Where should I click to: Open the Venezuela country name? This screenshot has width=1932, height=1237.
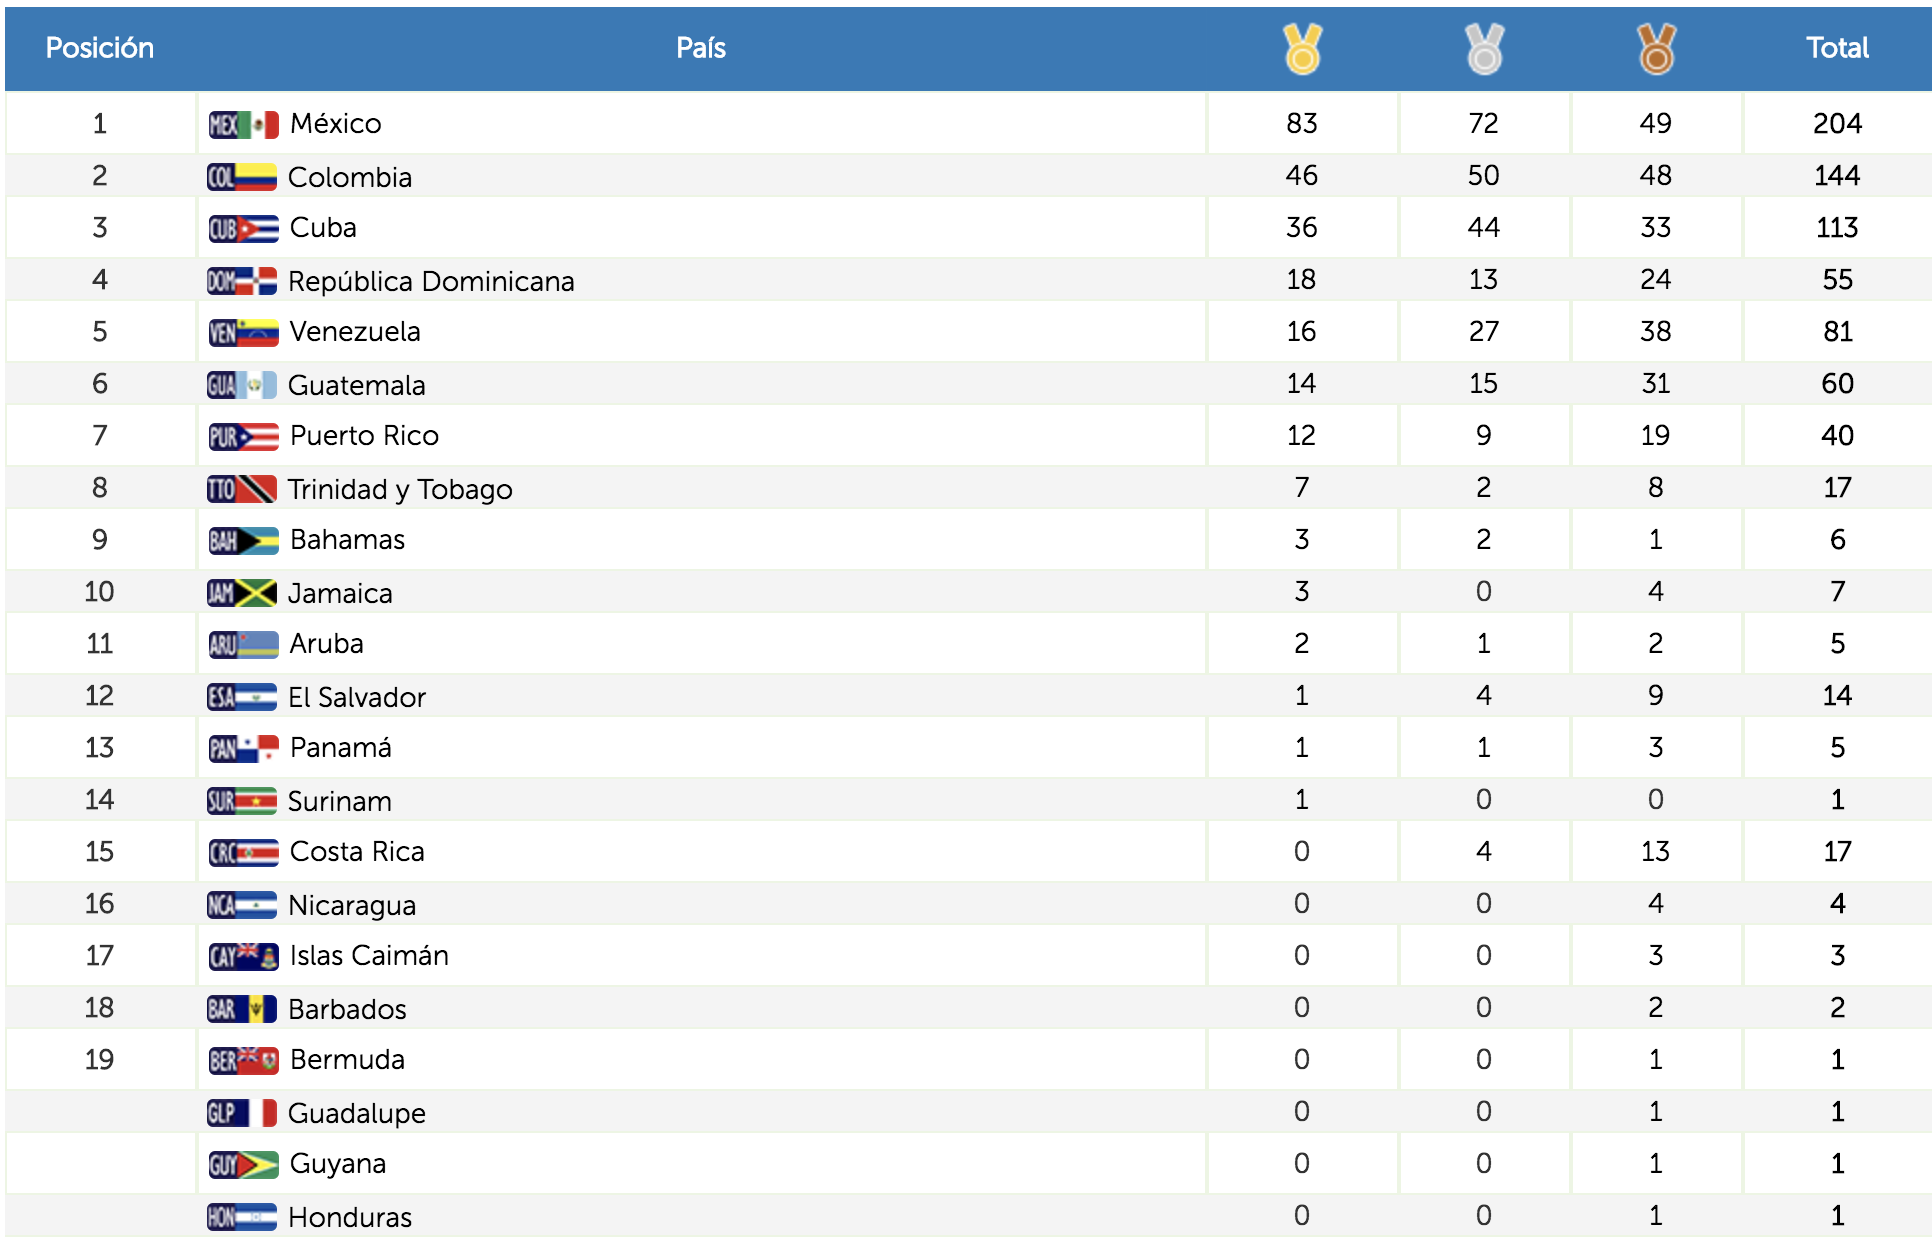tap(355, 331)
